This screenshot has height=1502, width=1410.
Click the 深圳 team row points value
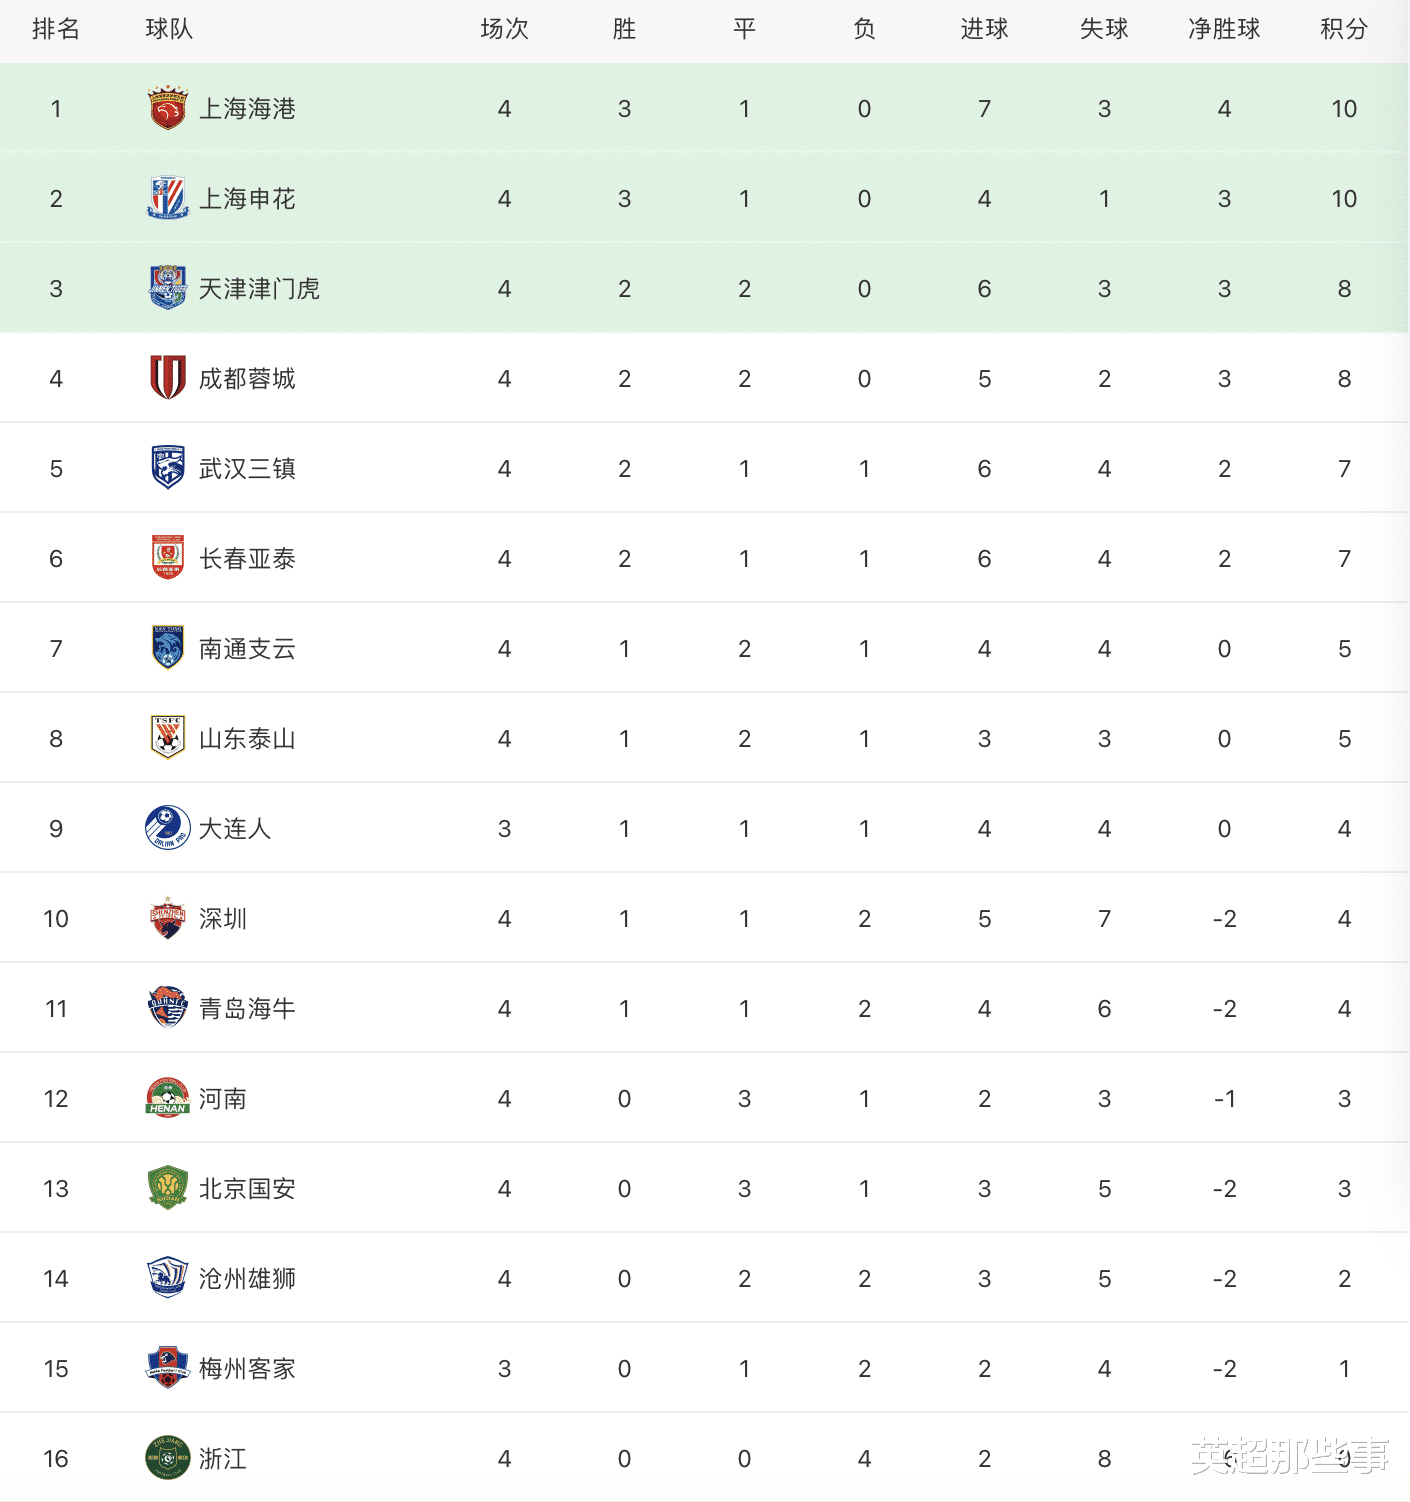(x=1344, y=919)
